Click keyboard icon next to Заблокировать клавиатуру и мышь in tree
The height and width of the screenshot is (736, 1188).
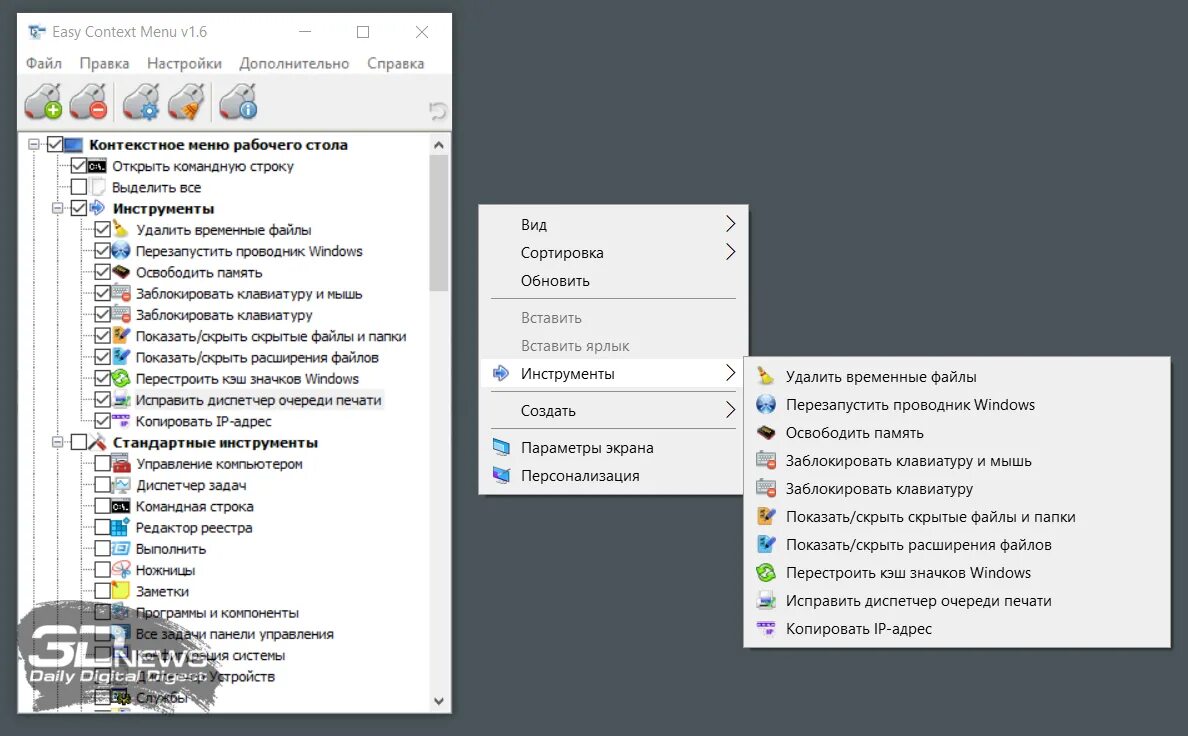pos(121,293)
